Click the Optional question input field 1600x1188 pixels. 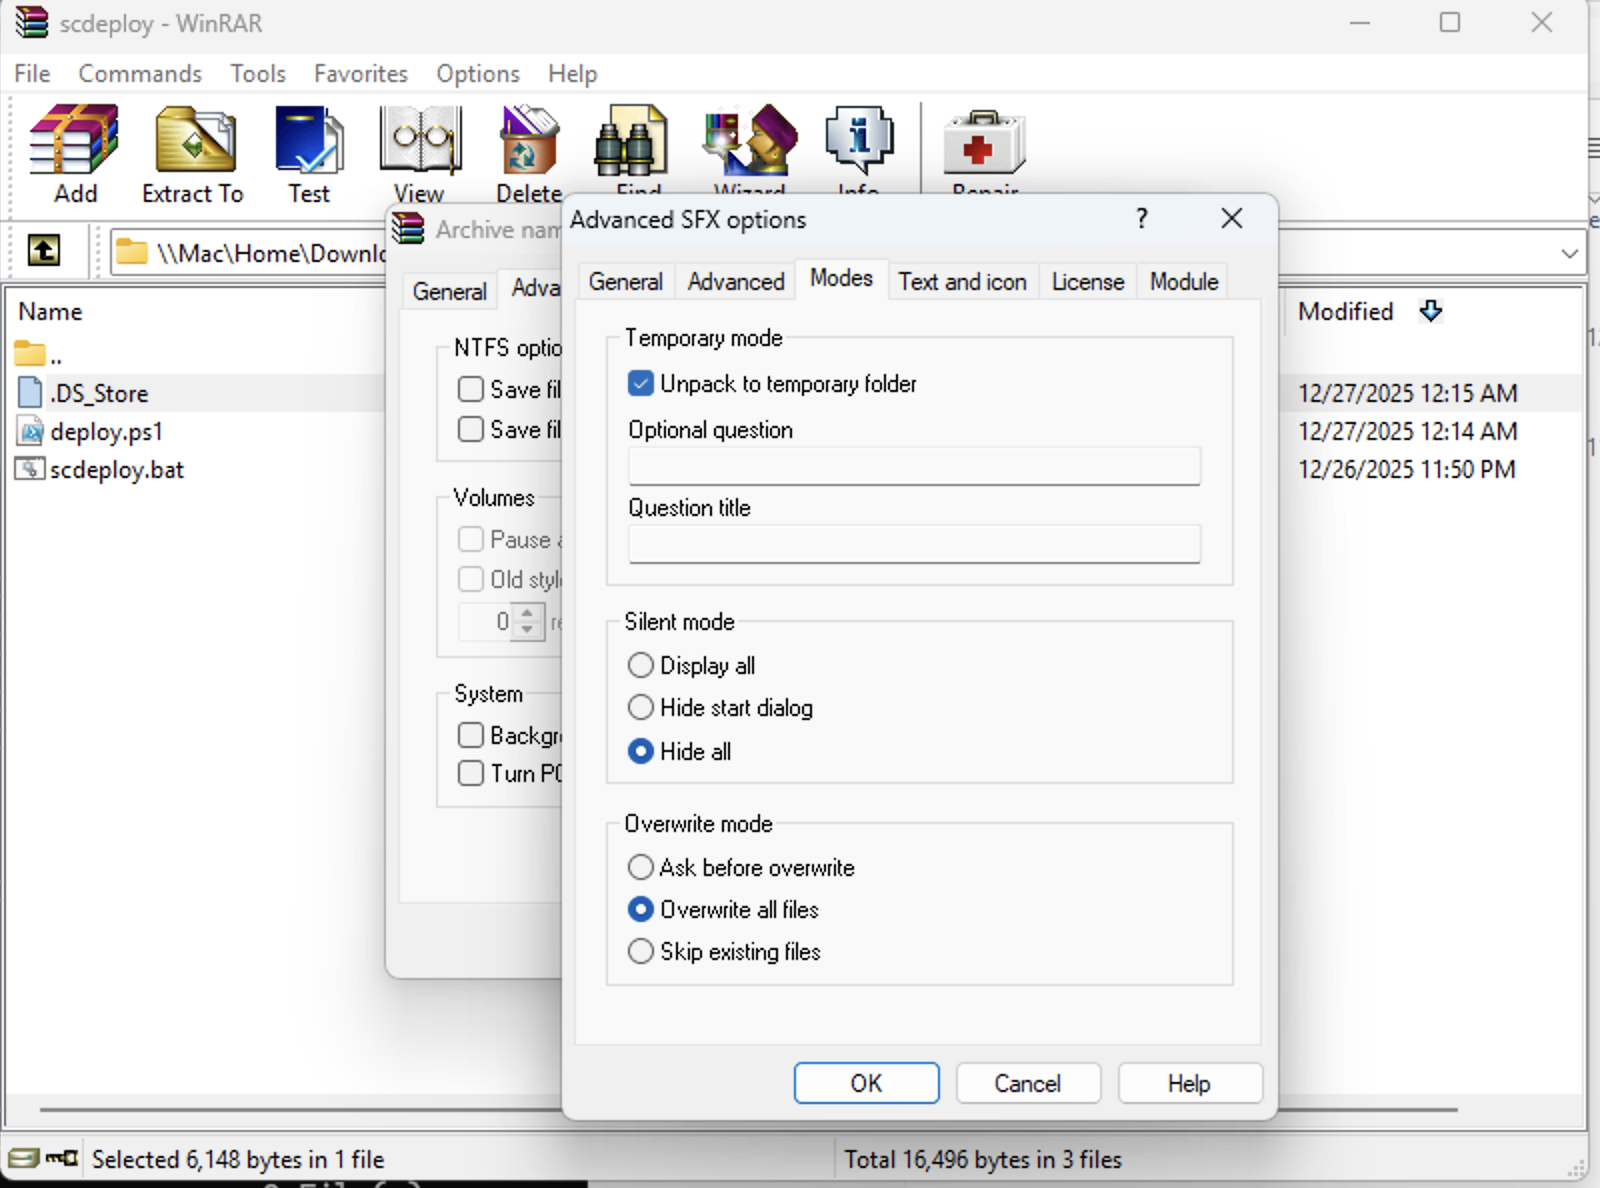click(x=914, y=467)
